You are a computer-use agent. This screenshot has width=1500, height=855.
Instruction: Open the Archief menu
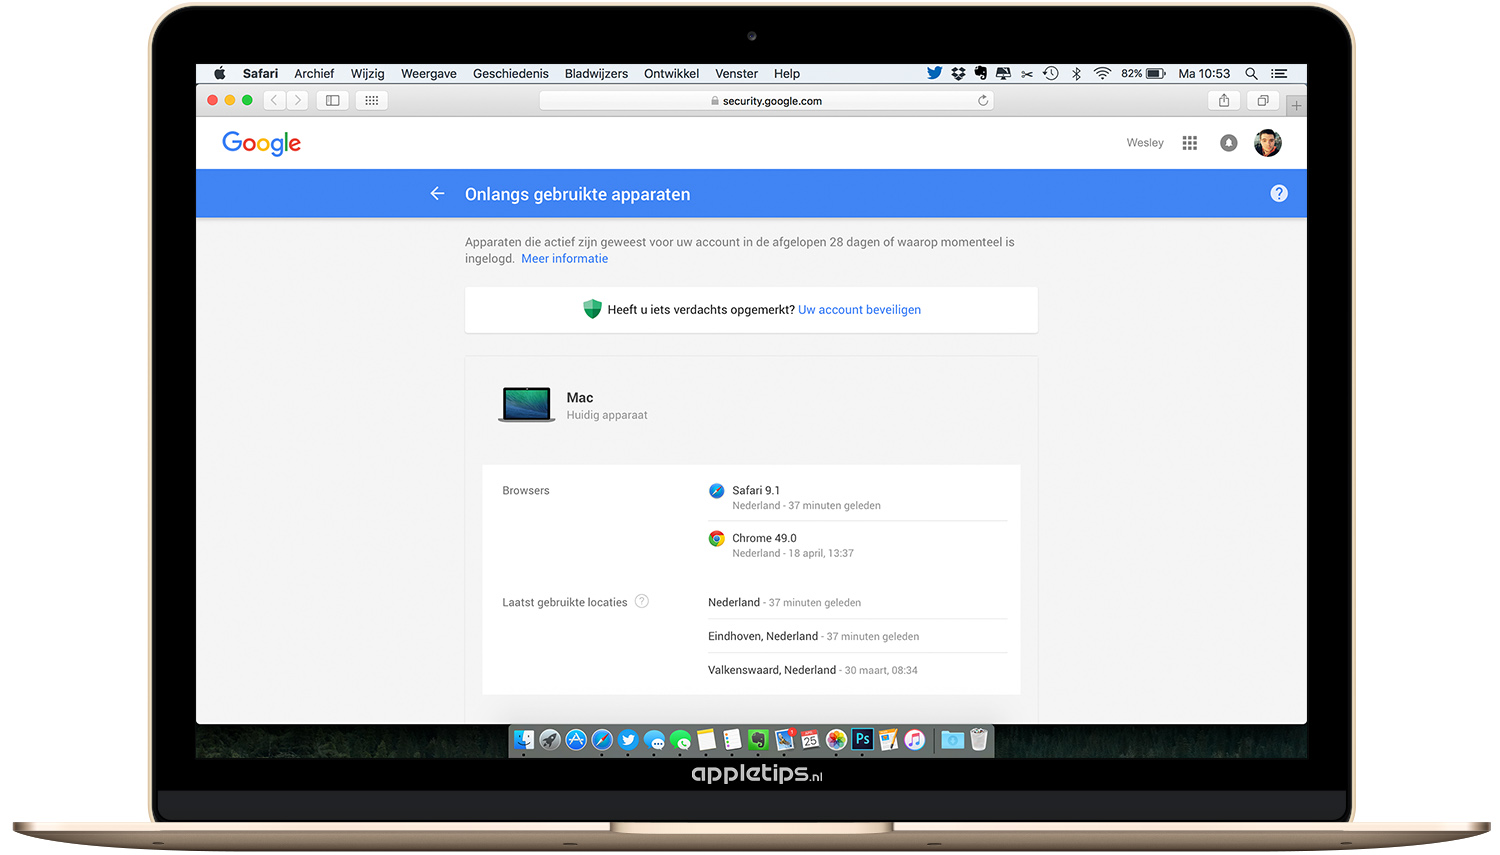[314, 73]
